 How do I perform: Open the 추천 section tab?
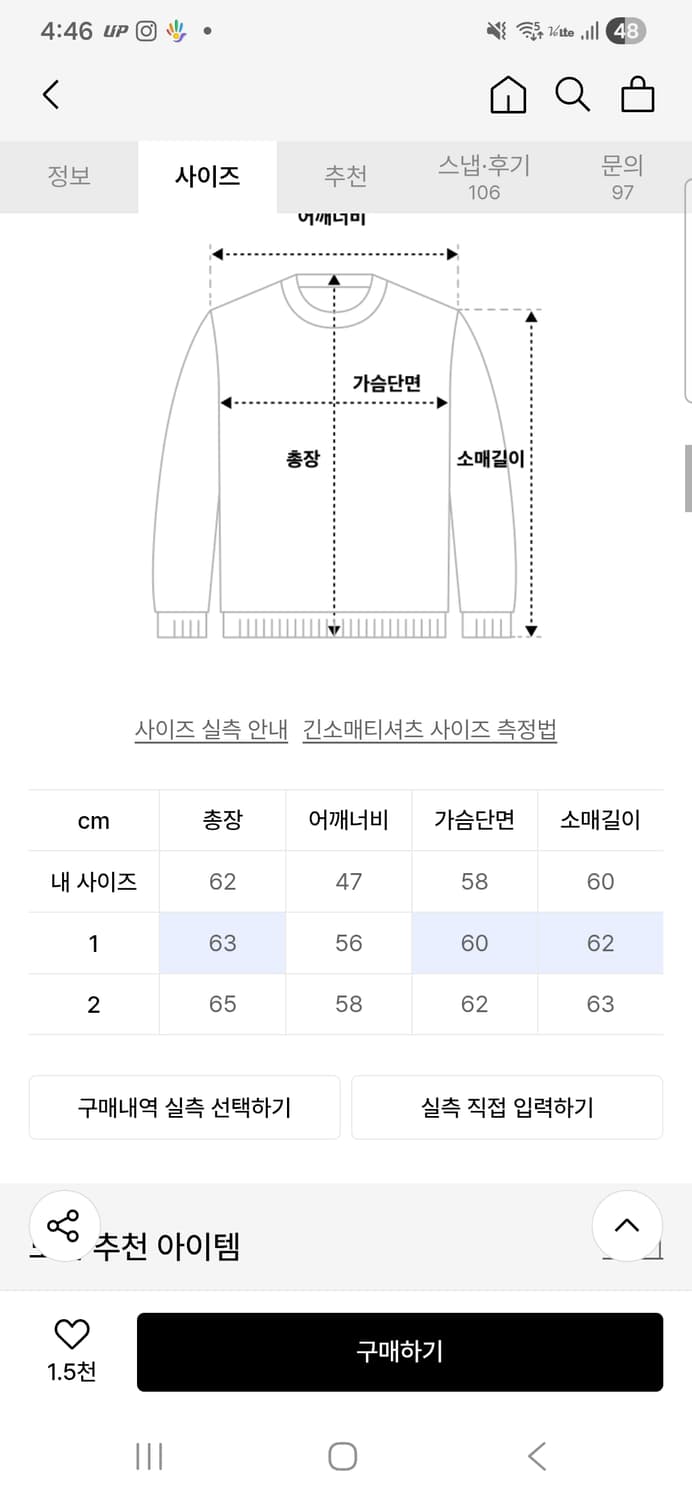(346, 176)
